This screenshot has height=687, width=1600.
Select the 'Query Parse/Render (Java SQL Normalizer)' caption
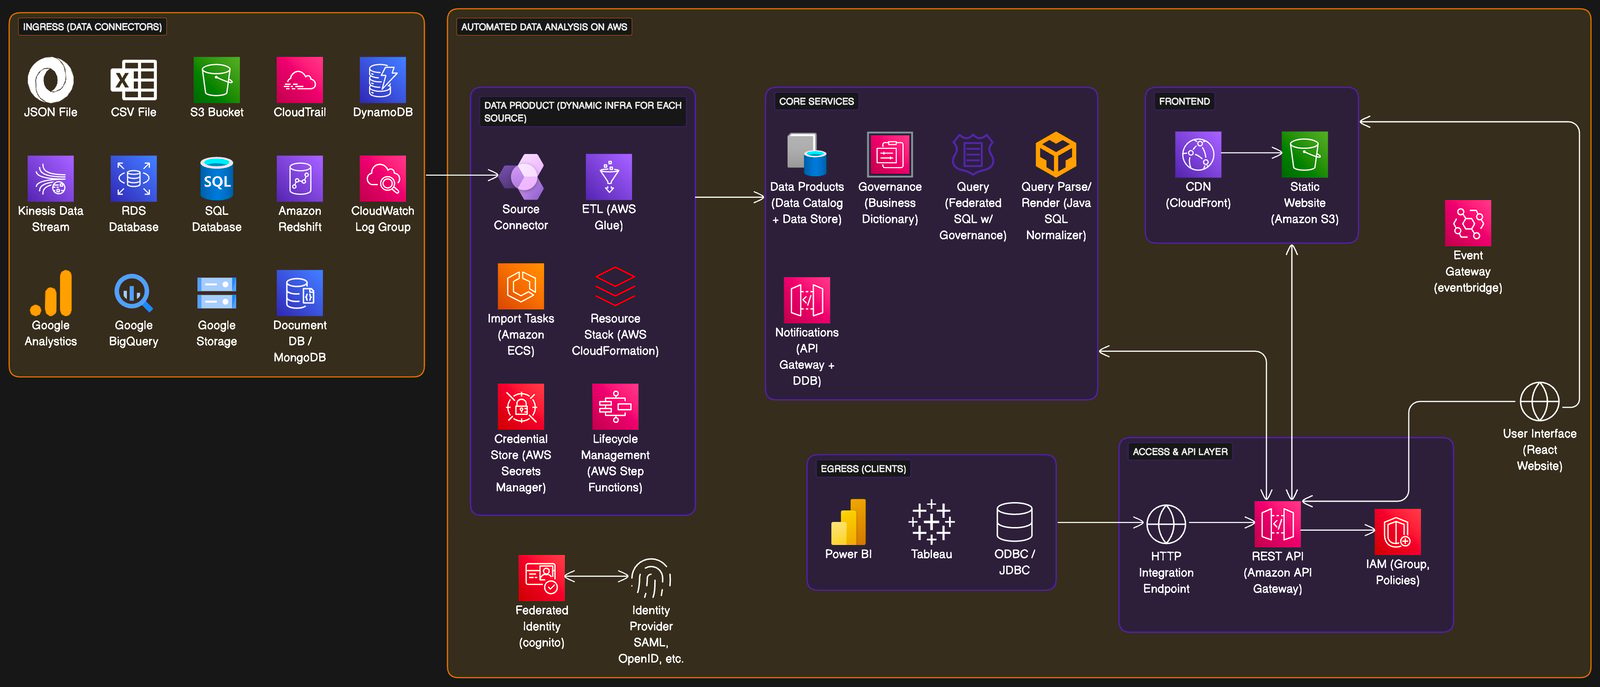pos(1055,211)
